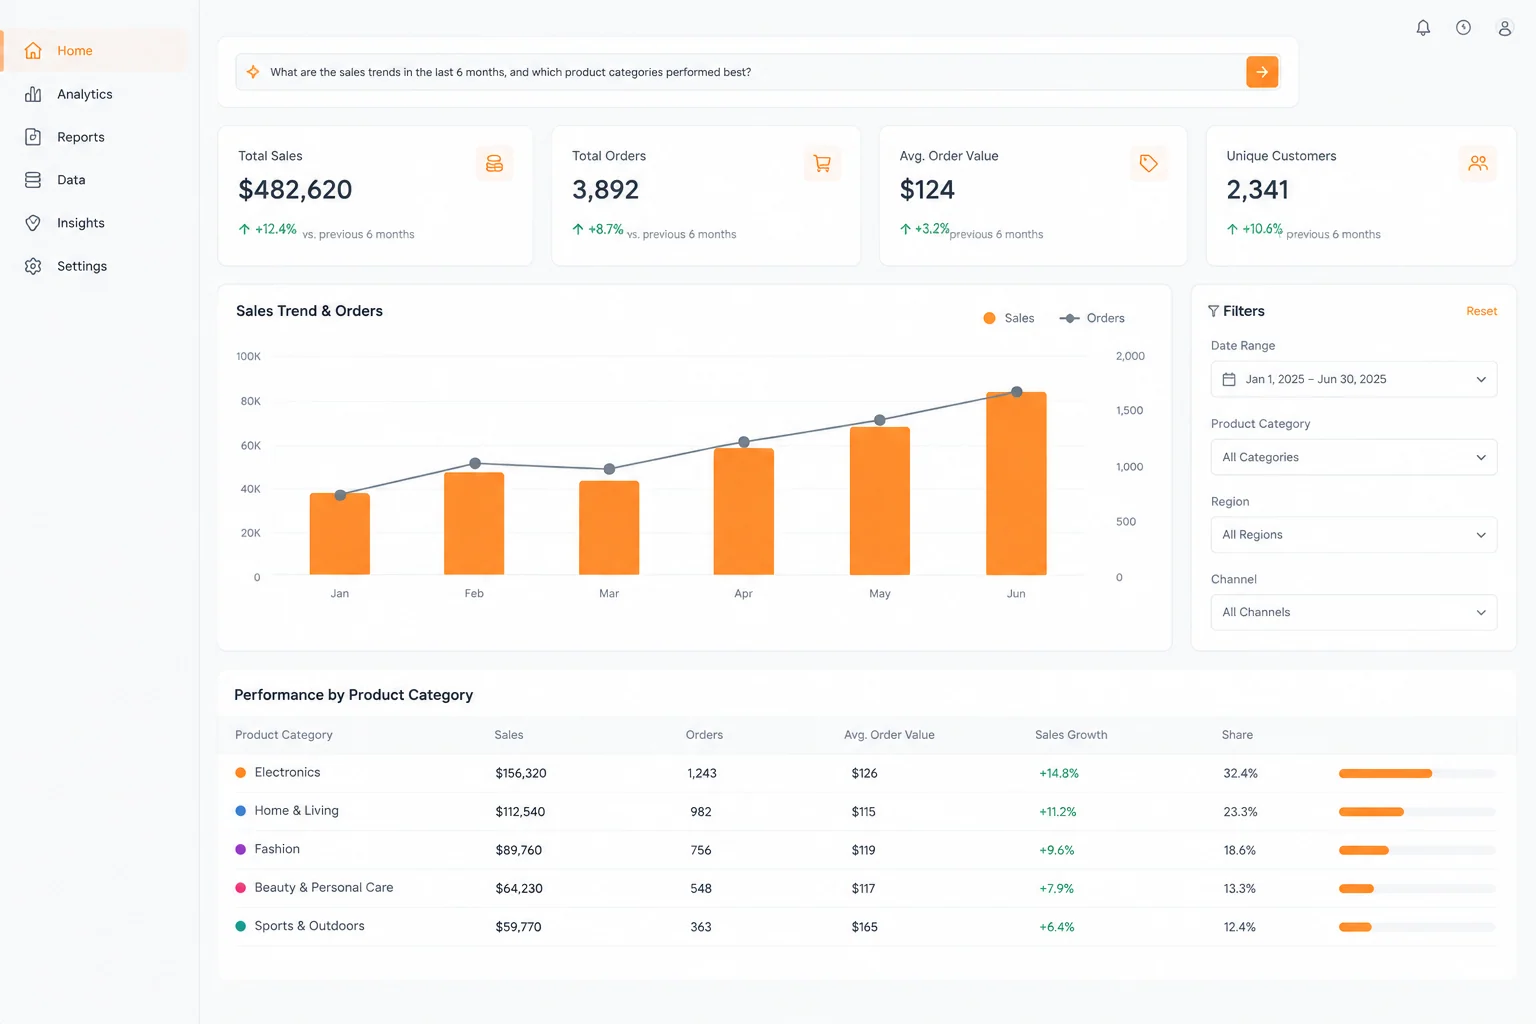Toggle the Sales series in chart legend

tap(1008, 318)
